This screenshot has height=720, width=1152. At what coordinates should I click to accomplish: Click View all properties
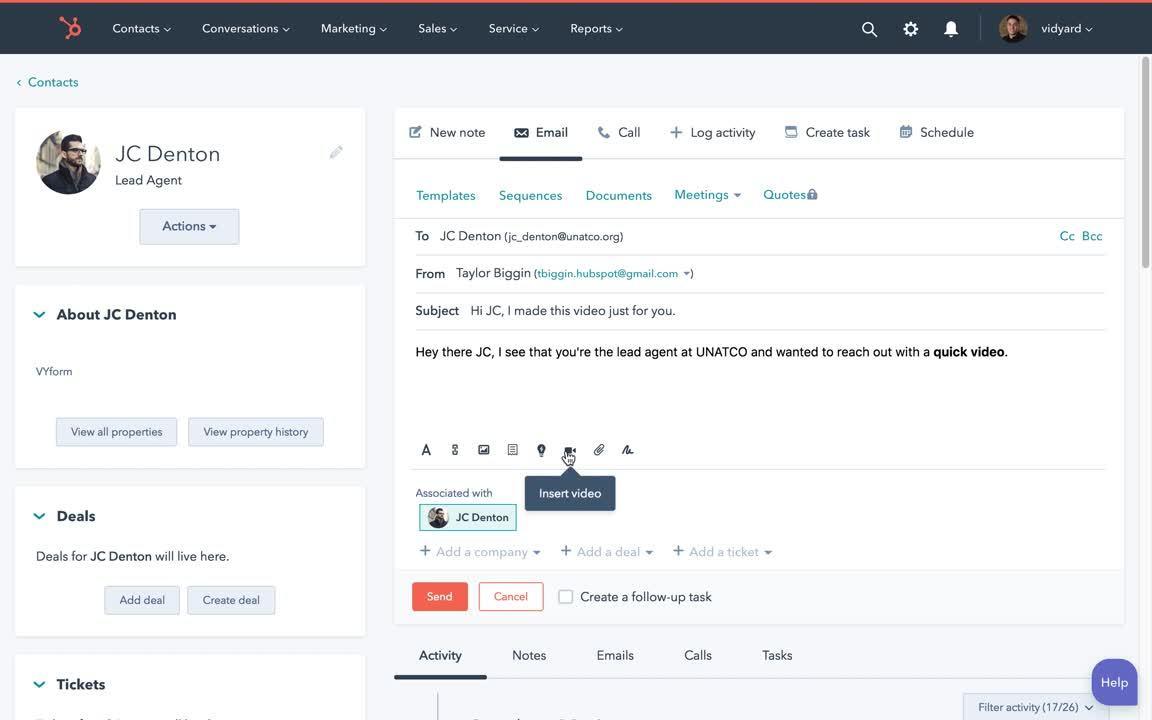(x=116, y=432)
